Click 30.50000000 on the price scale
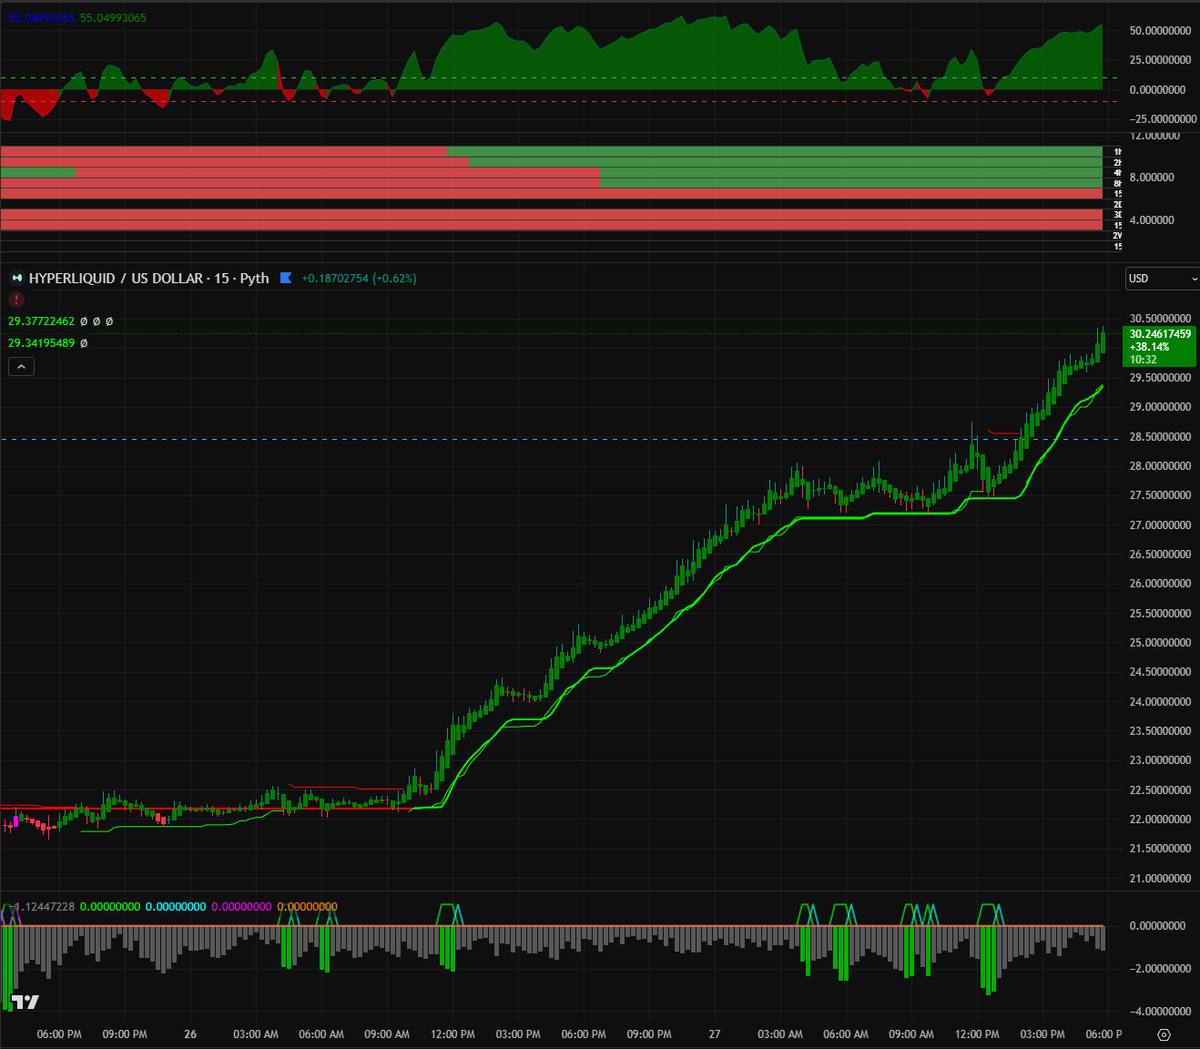 pyautogui.click(x=1160, y=319)
